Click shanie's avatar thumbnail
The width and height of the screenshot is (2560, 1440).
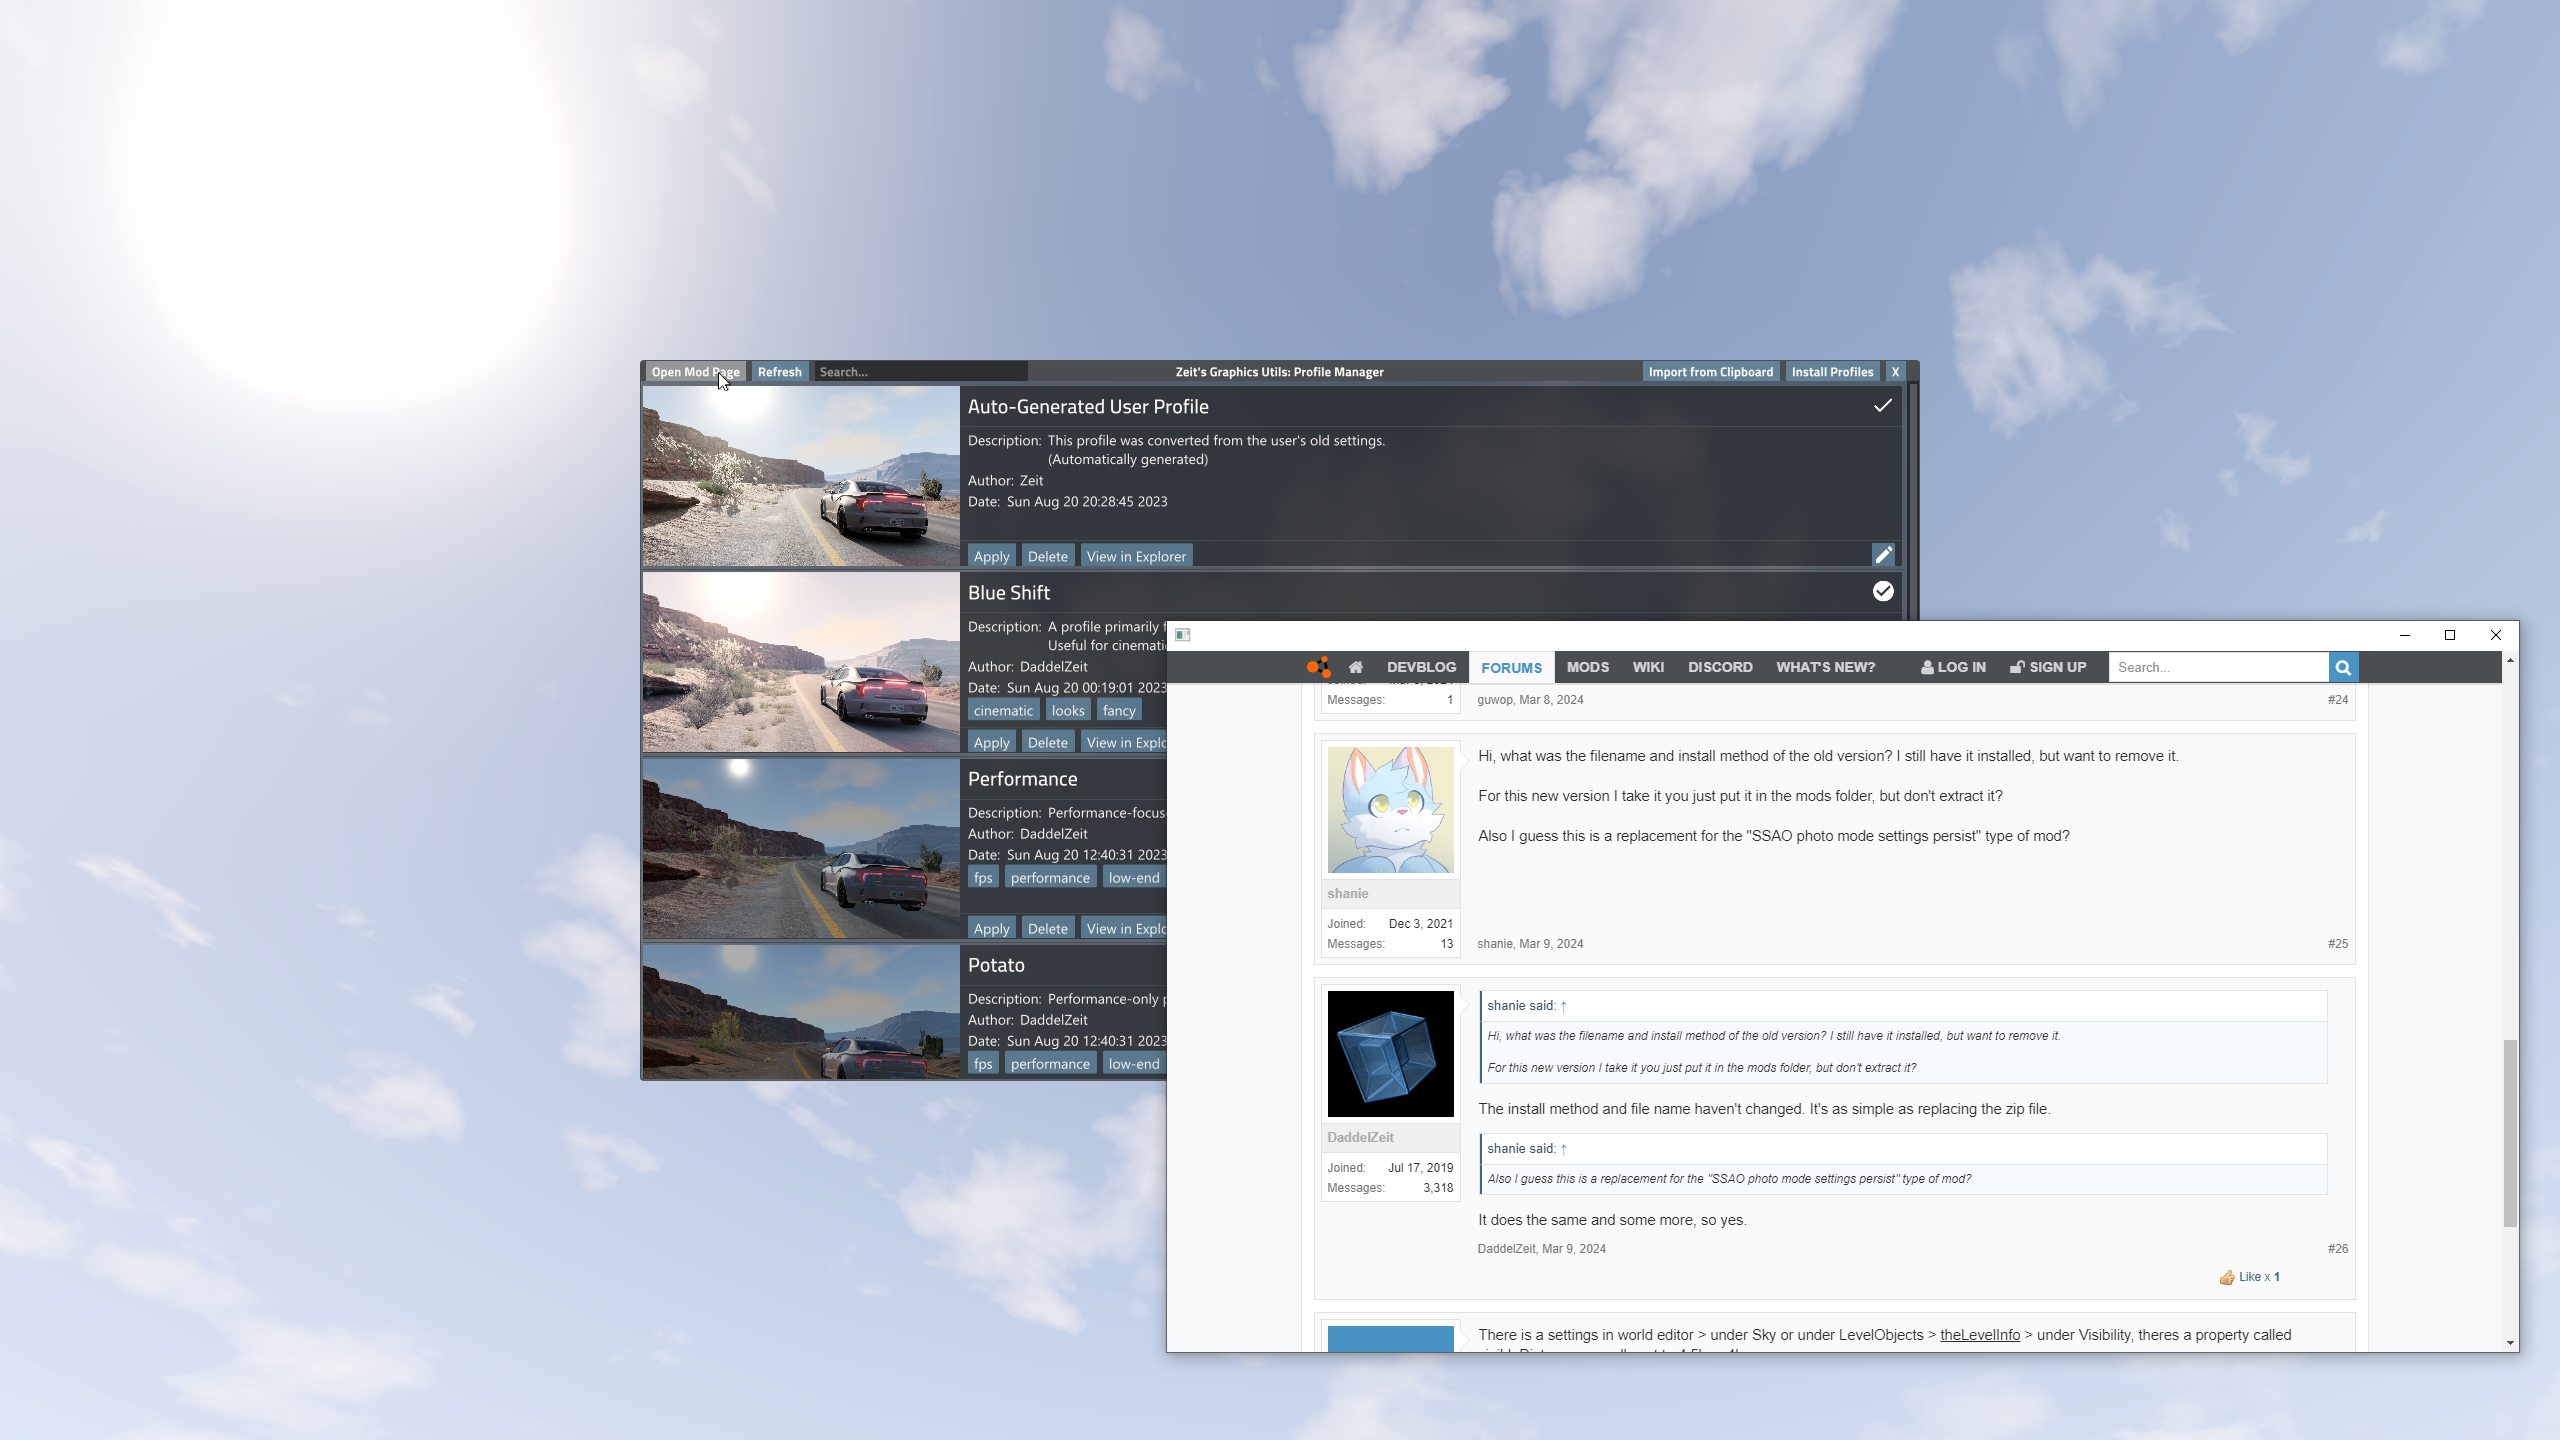point(1390,810)
